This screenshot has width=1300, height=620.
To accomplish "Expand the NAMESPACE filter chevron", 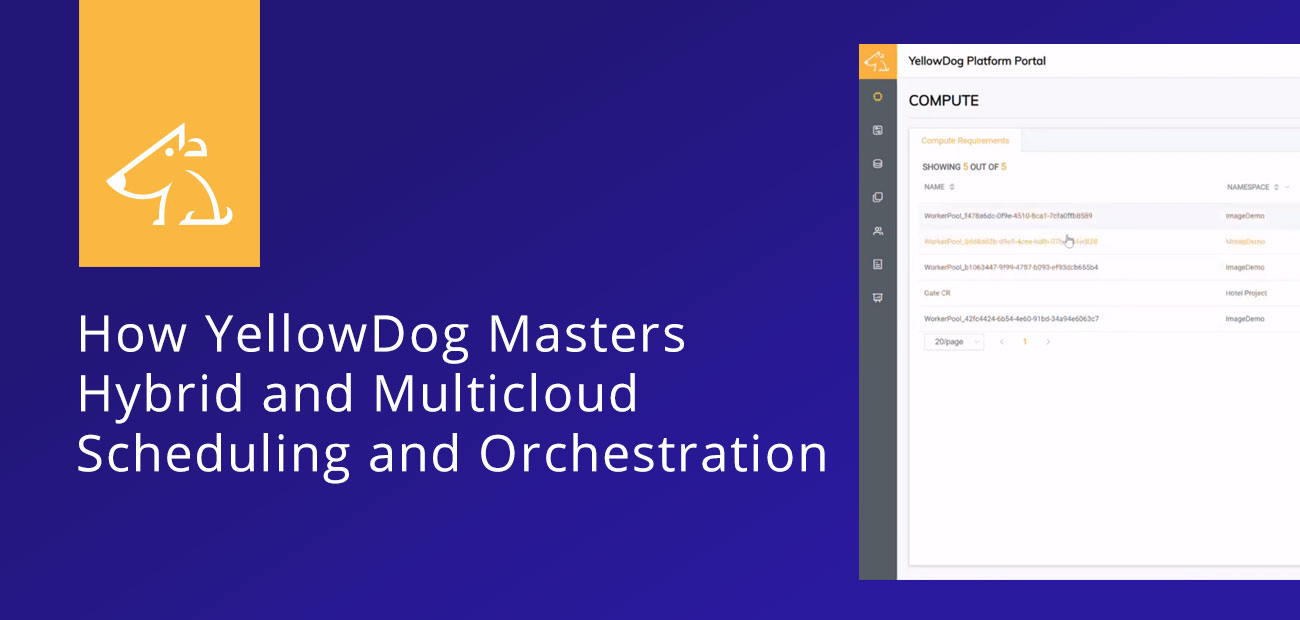I will [1287, 187].
